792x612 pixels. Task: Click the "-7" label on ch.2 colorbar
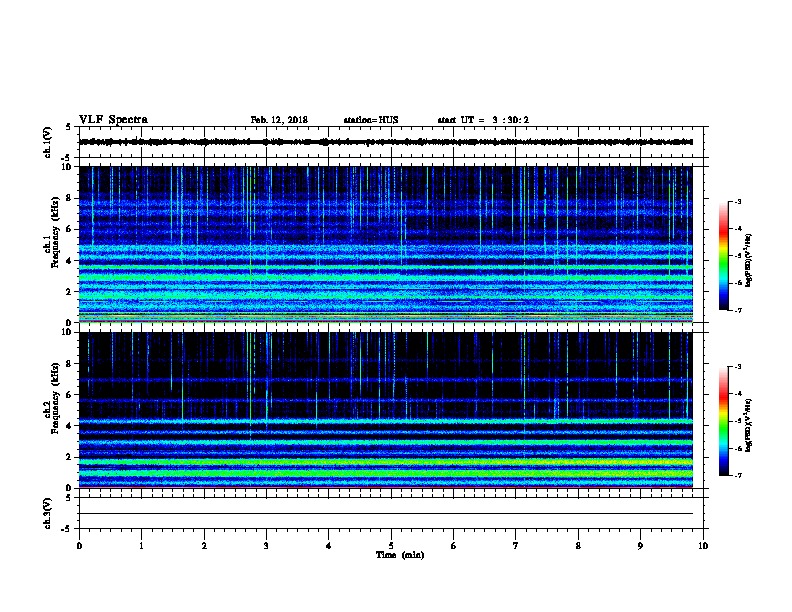pos(737,475)
